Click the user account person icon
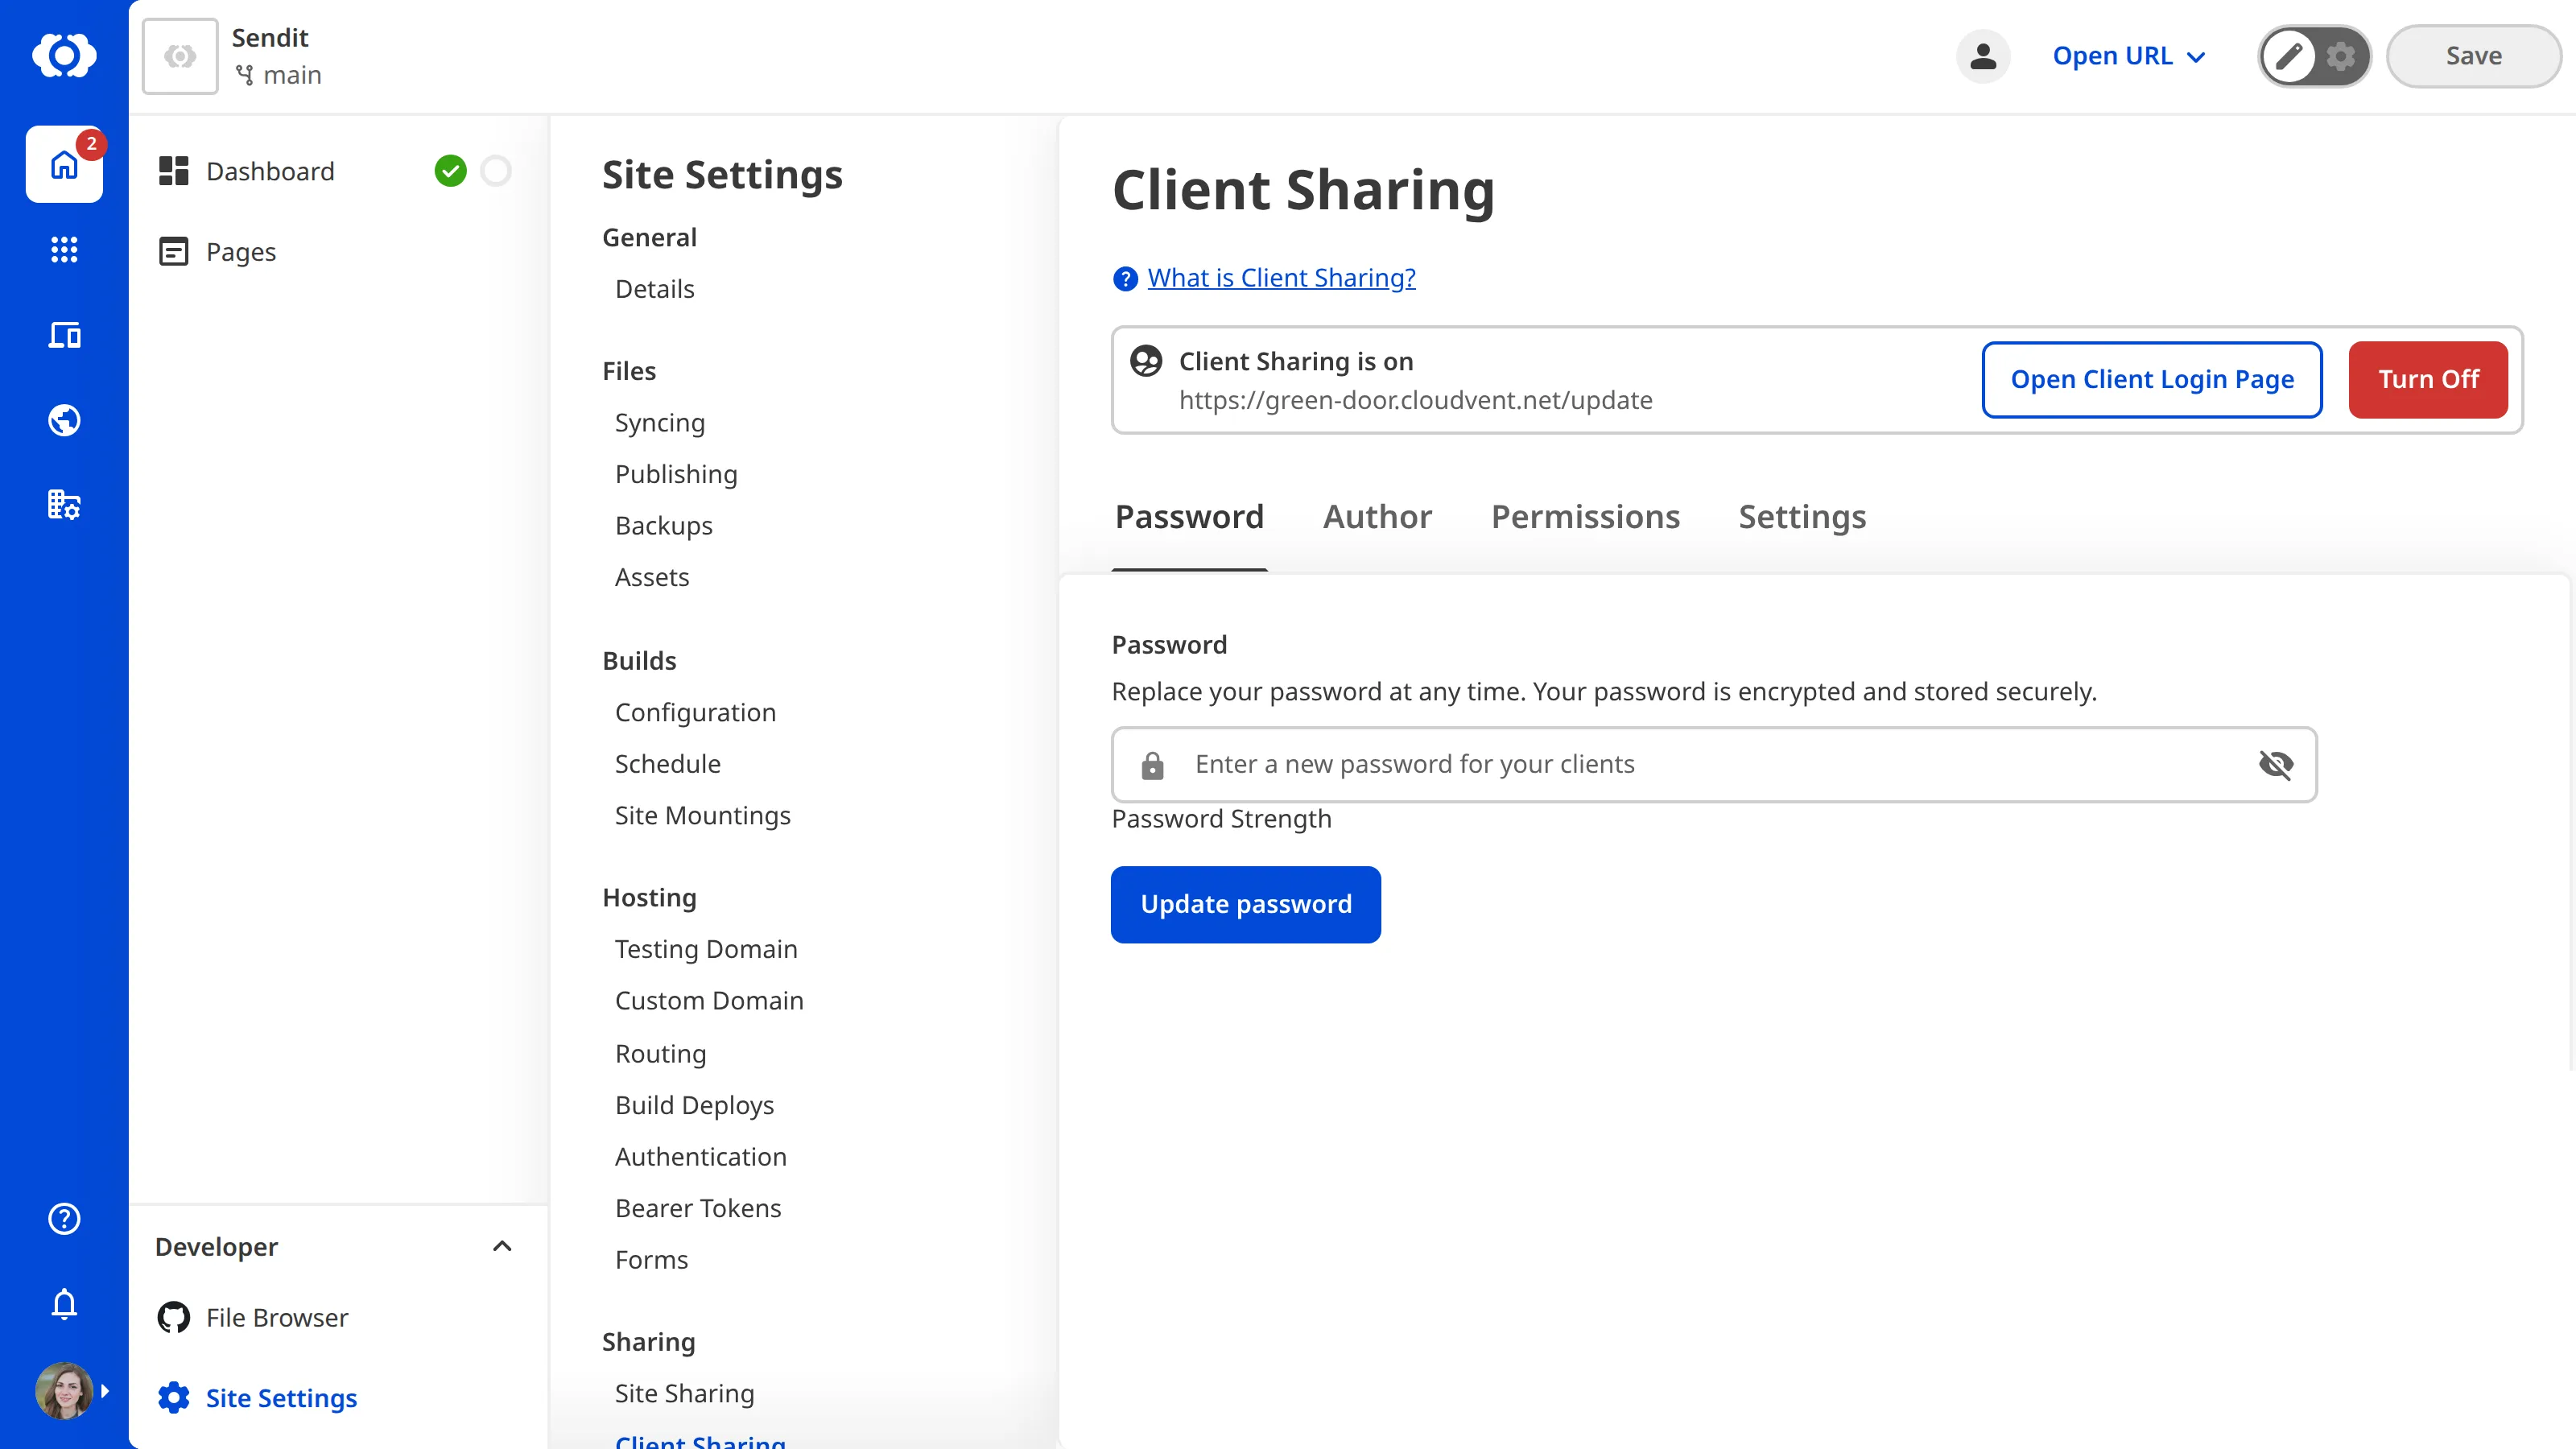Image resolution: width=2576 pixels, height=1449 pixels. click(x=1983, y=56)
